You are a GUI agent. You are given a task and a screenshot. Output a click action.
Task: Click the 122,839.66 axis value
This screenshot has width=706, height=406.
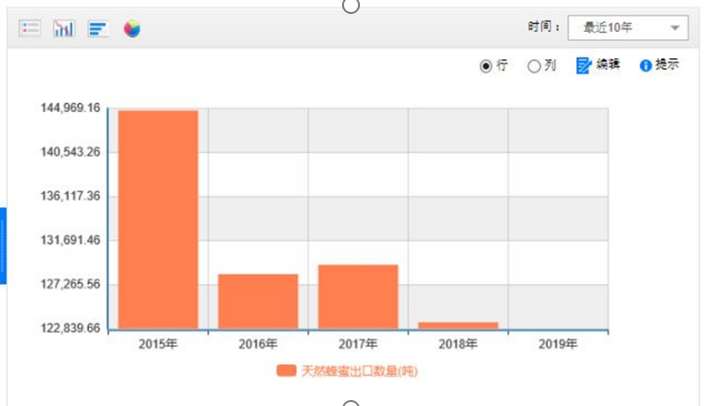coord(70,328)
